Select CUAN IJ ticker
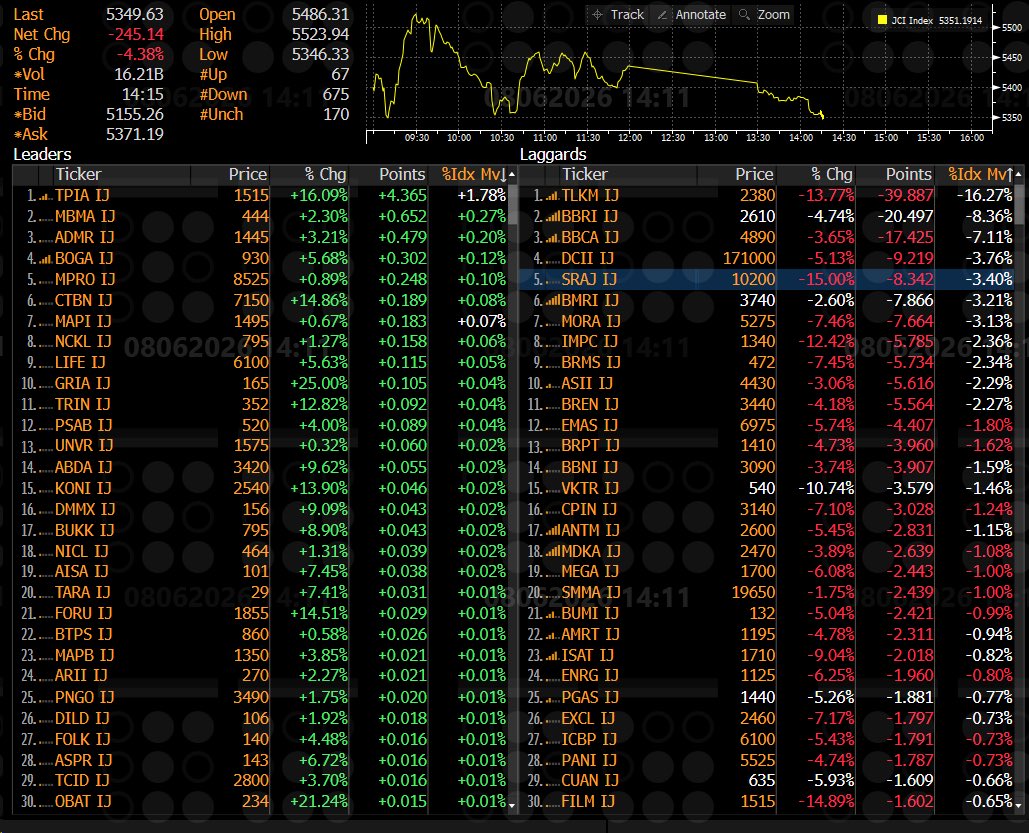The height and width of the screenshot is (833, 1029). [x=590, y=780]
